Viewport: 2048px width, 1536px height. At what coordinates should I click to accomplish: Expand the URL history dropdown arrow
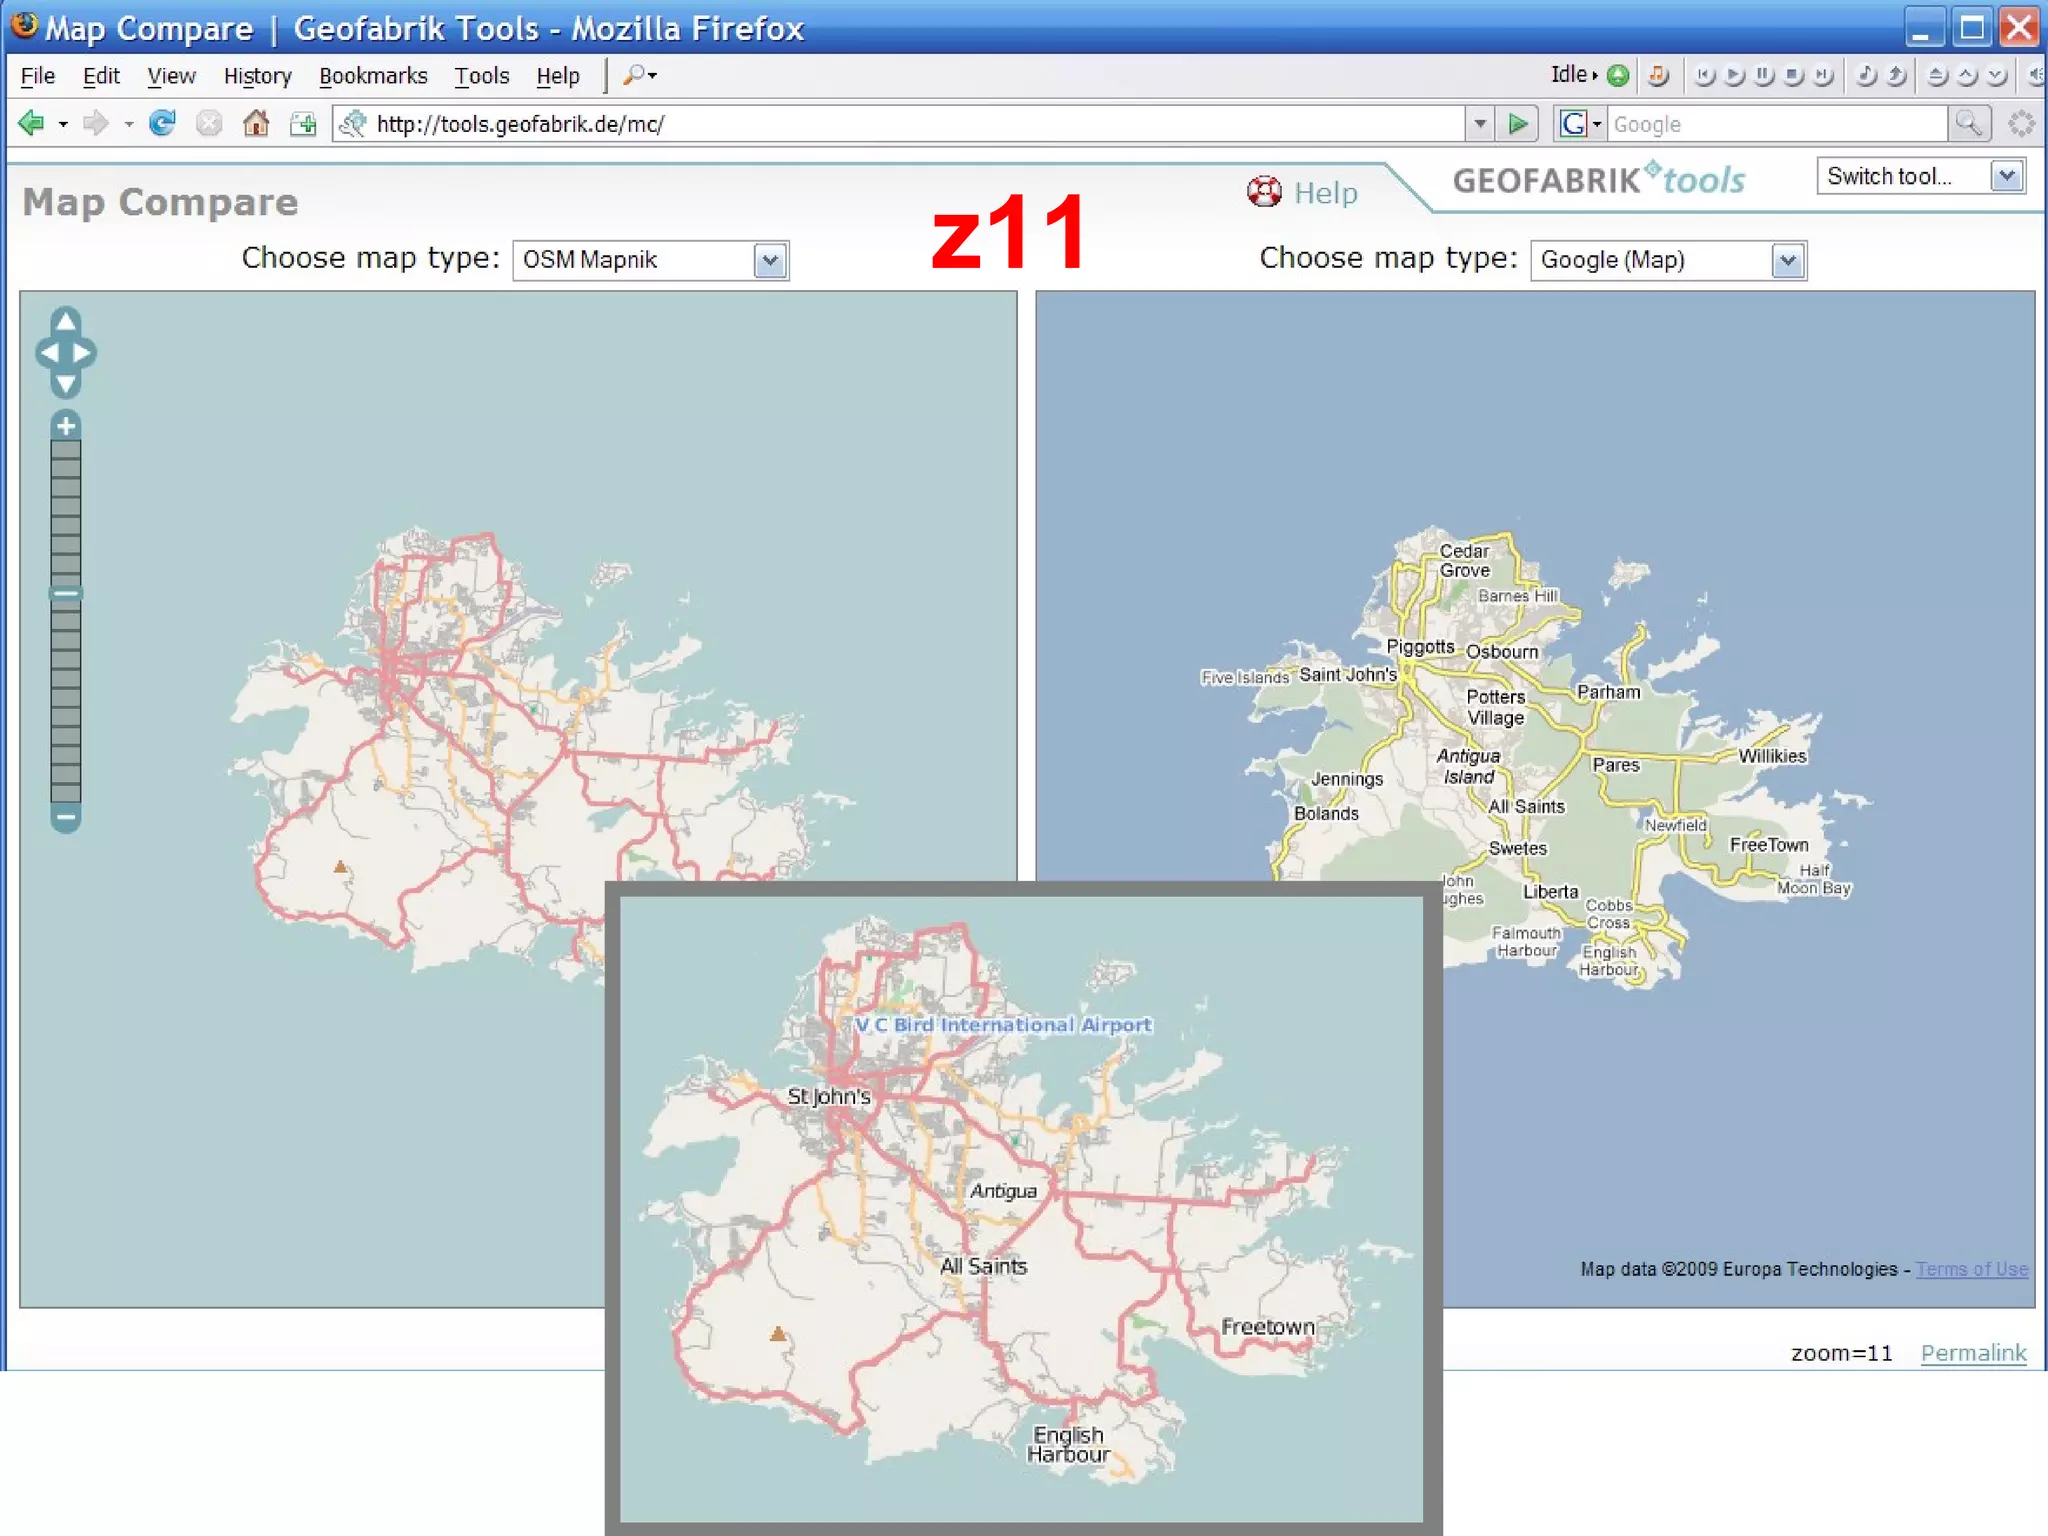(1480, 124)
